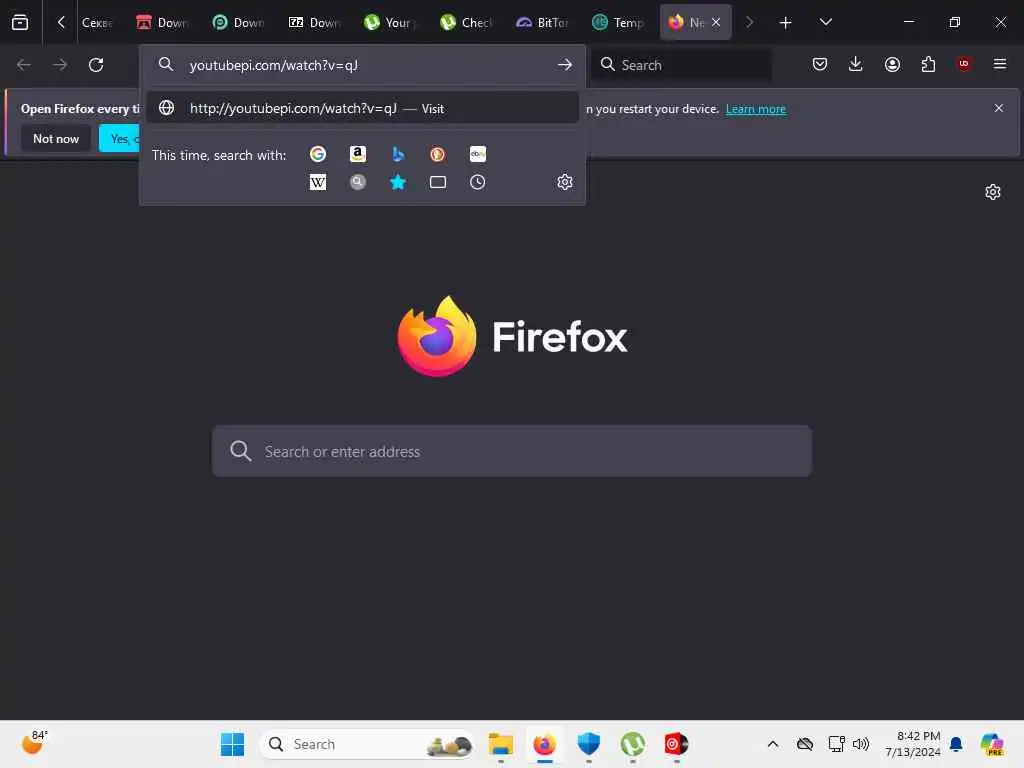The width and height of the screenshot is (1024, 768).
Task: Open uTorrent from the taskbar
Action: point(632,744)
